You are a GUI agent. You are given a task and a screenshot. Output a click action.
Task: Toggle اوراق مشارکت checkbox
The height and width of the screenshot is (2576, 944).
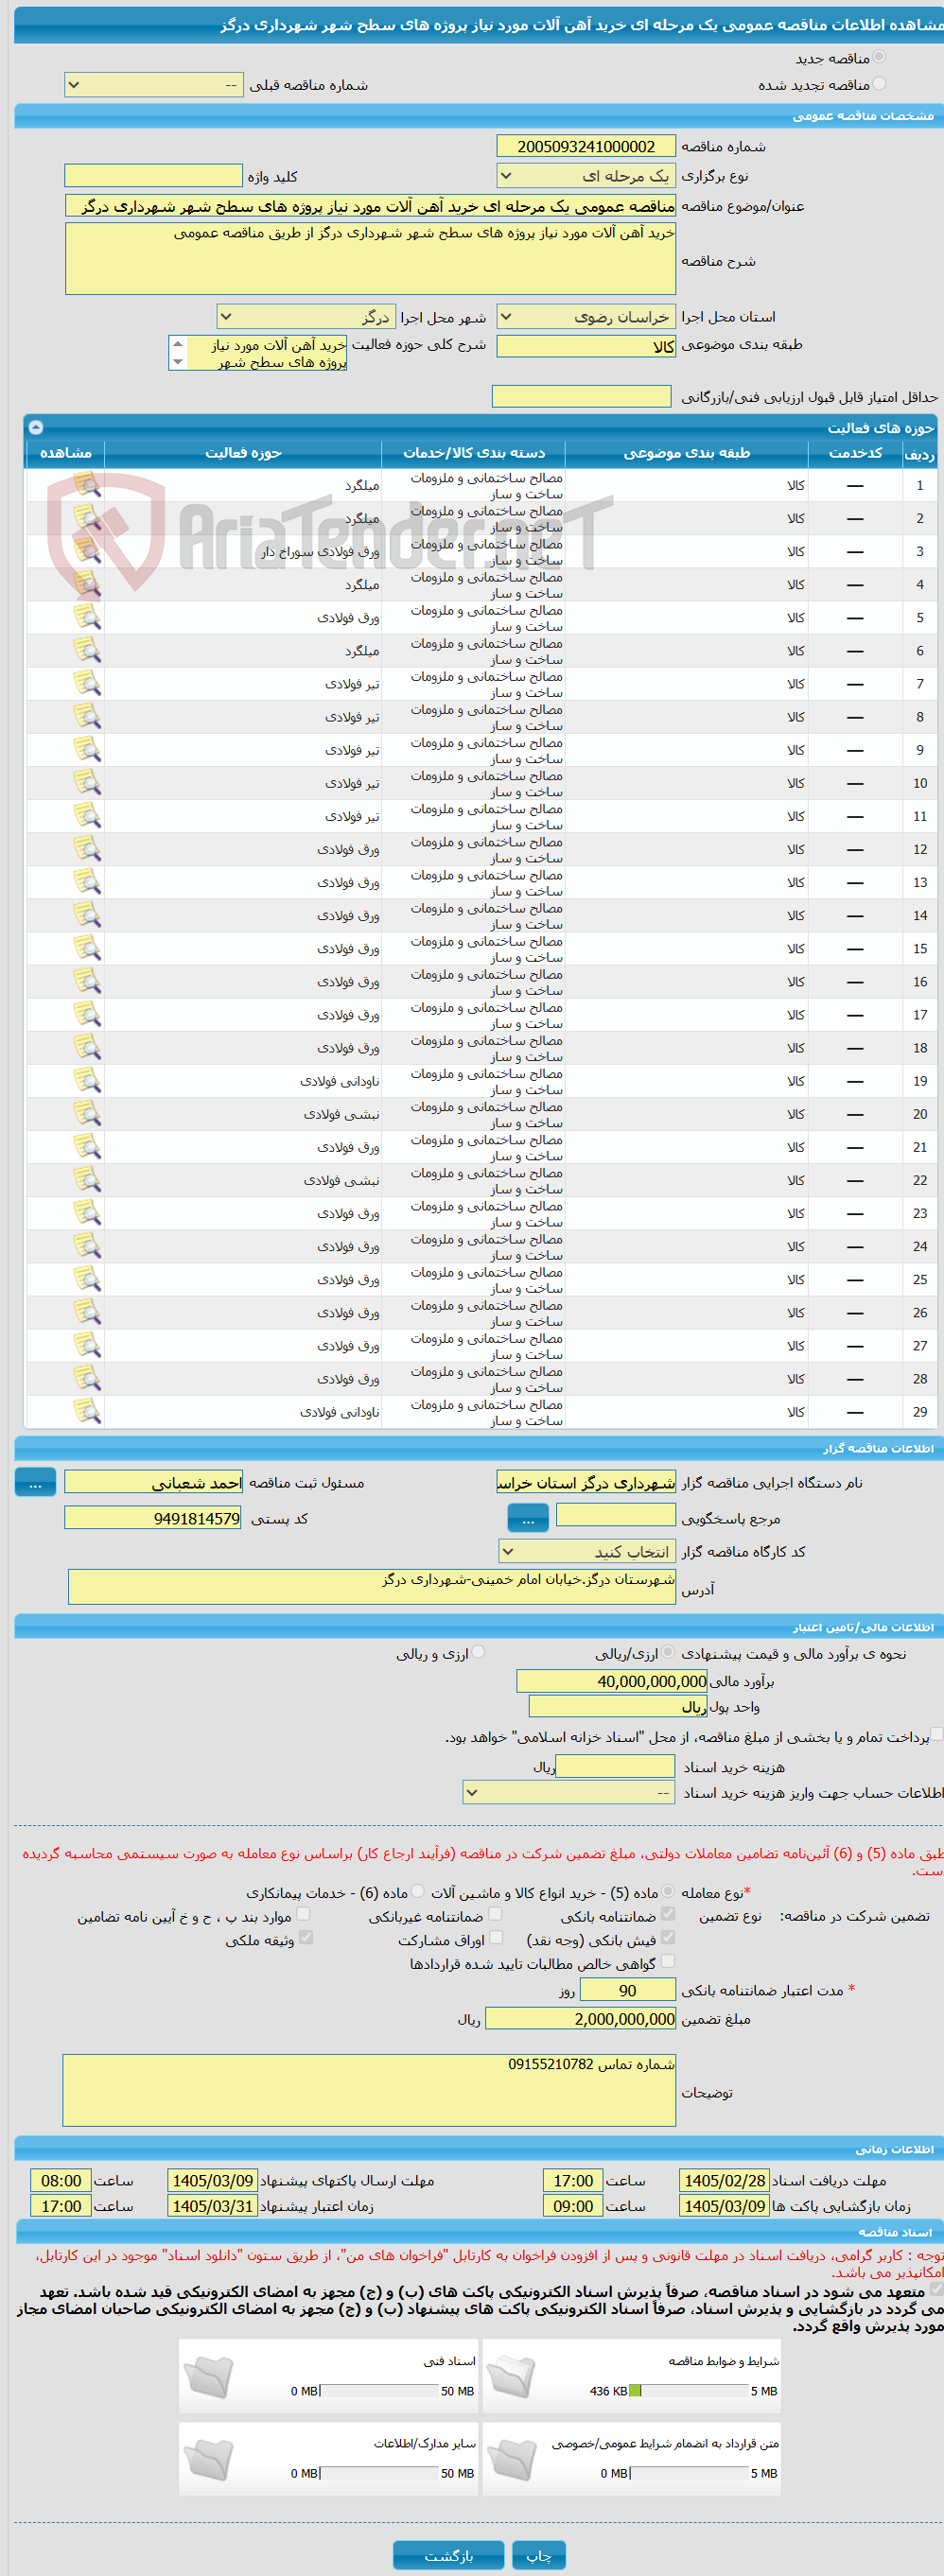click(x=495, y=1938)
